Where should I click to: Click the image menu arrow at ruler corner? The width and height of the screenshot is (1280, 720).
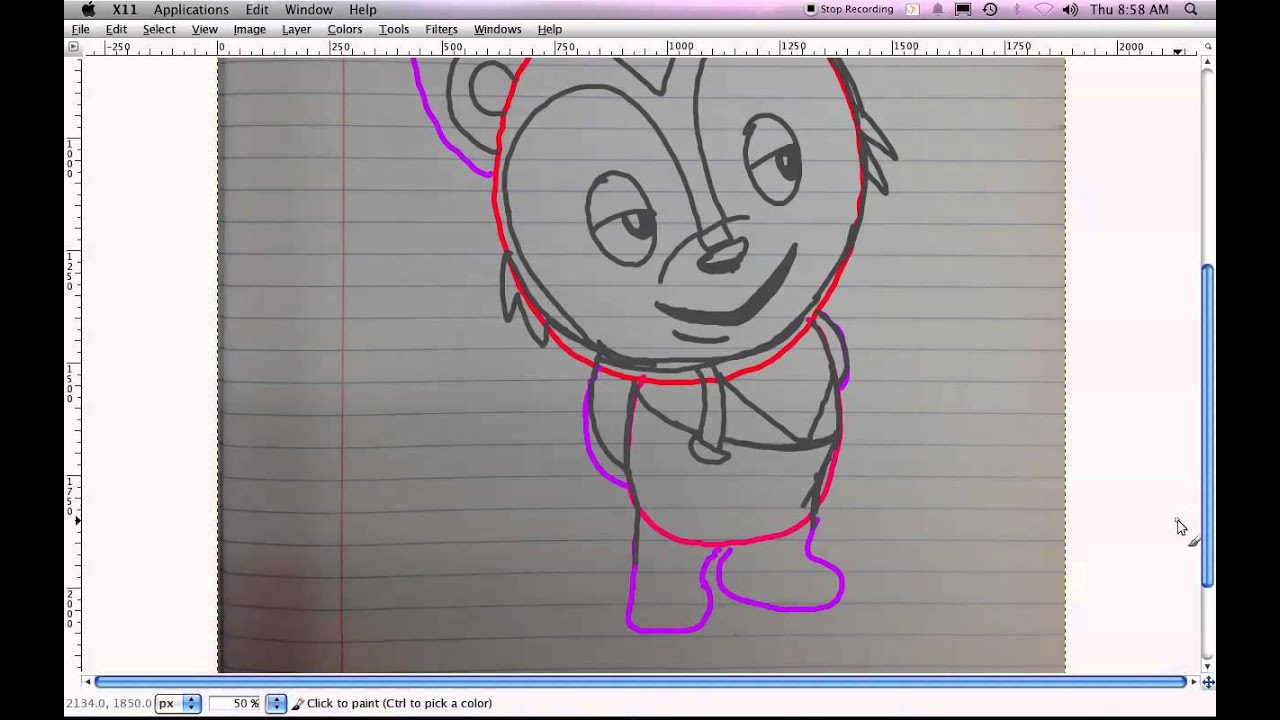coord(73,47)
